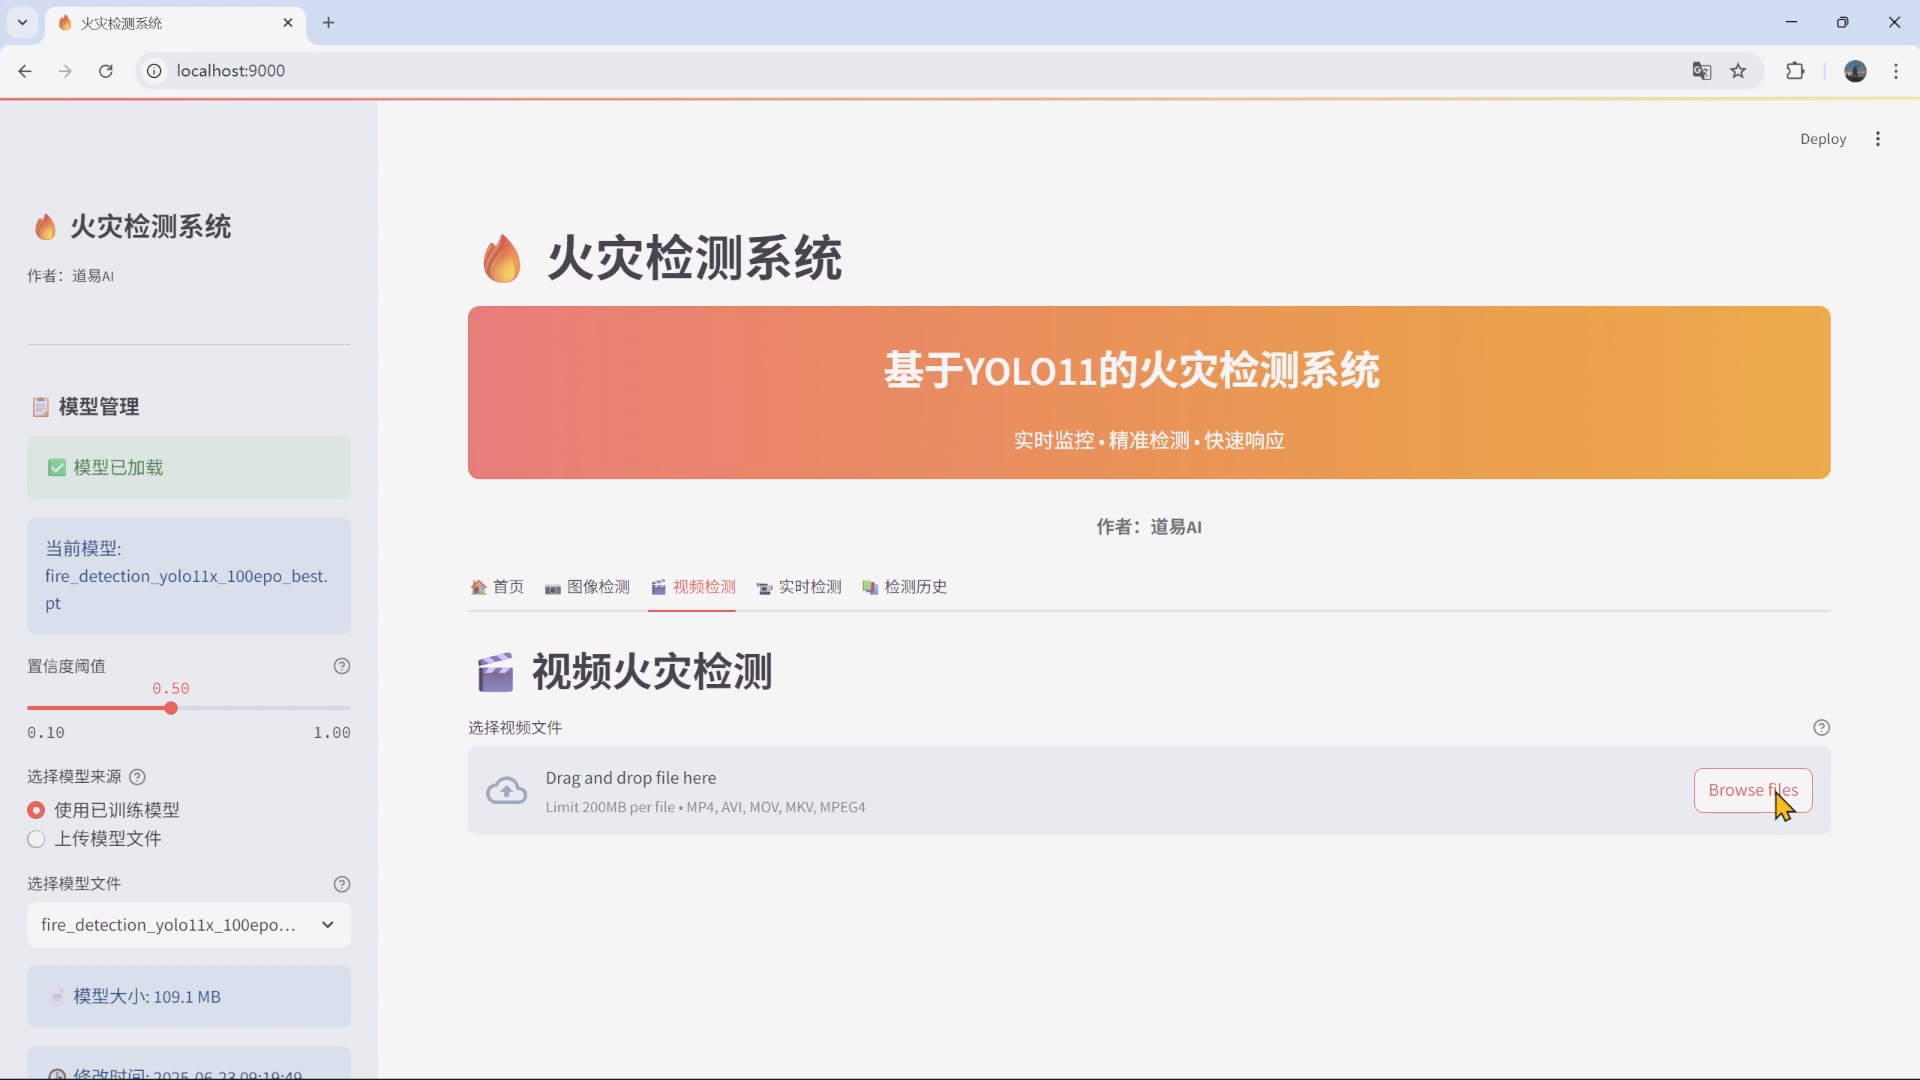Open the confidence threshold help icon
The image size is (1920, 1080).
point(343,666)
